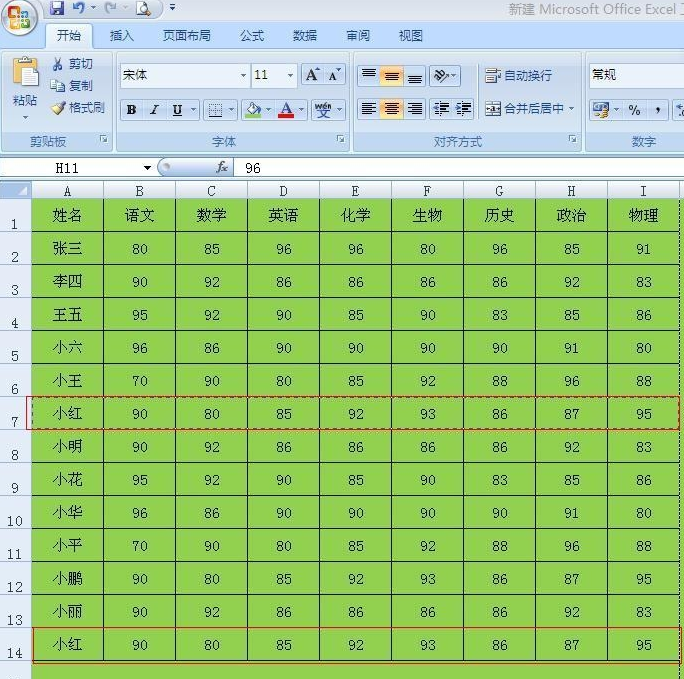The image size is (684, 679).
Task: Align text to the bottom of cell
Action: 414,76
